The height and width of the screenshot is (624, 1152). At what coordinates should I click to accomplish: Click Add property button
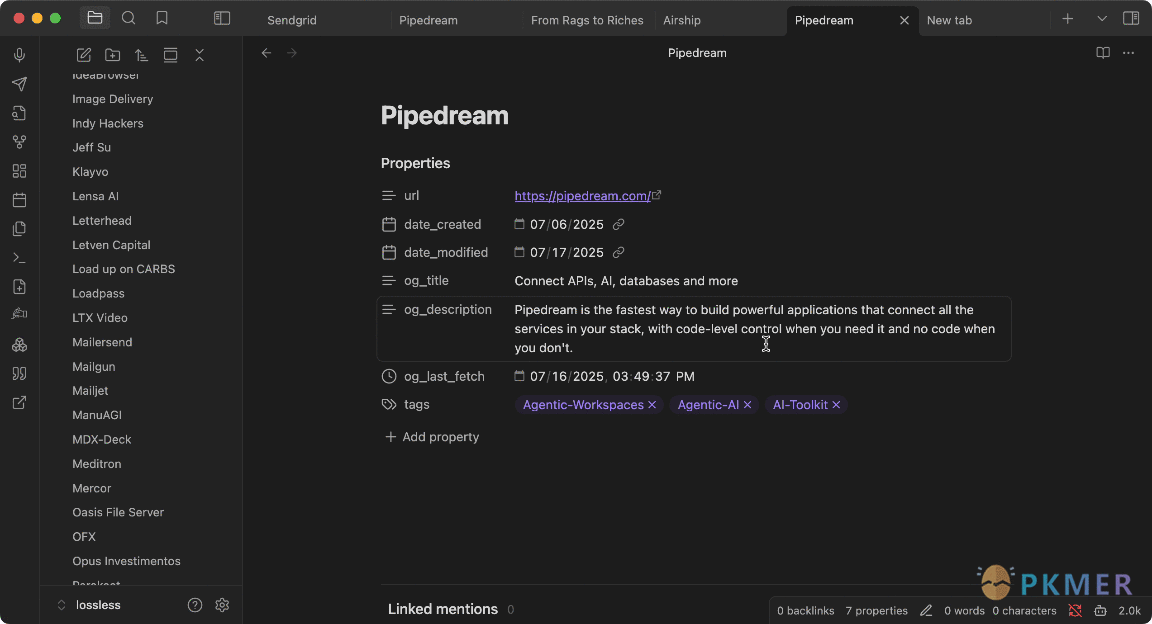[432, 437]
